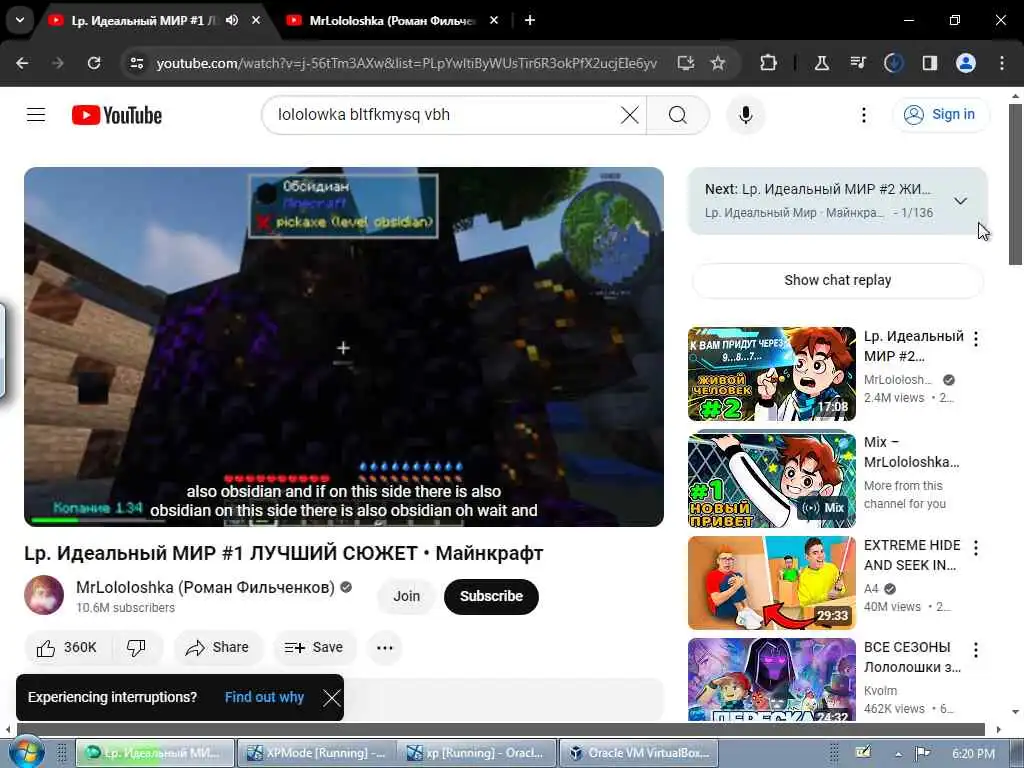Viewport: 1024px width, 768px height.
Task: Open options for EXTREME HIDE AND SEEK video
Action: pos(976,547)
